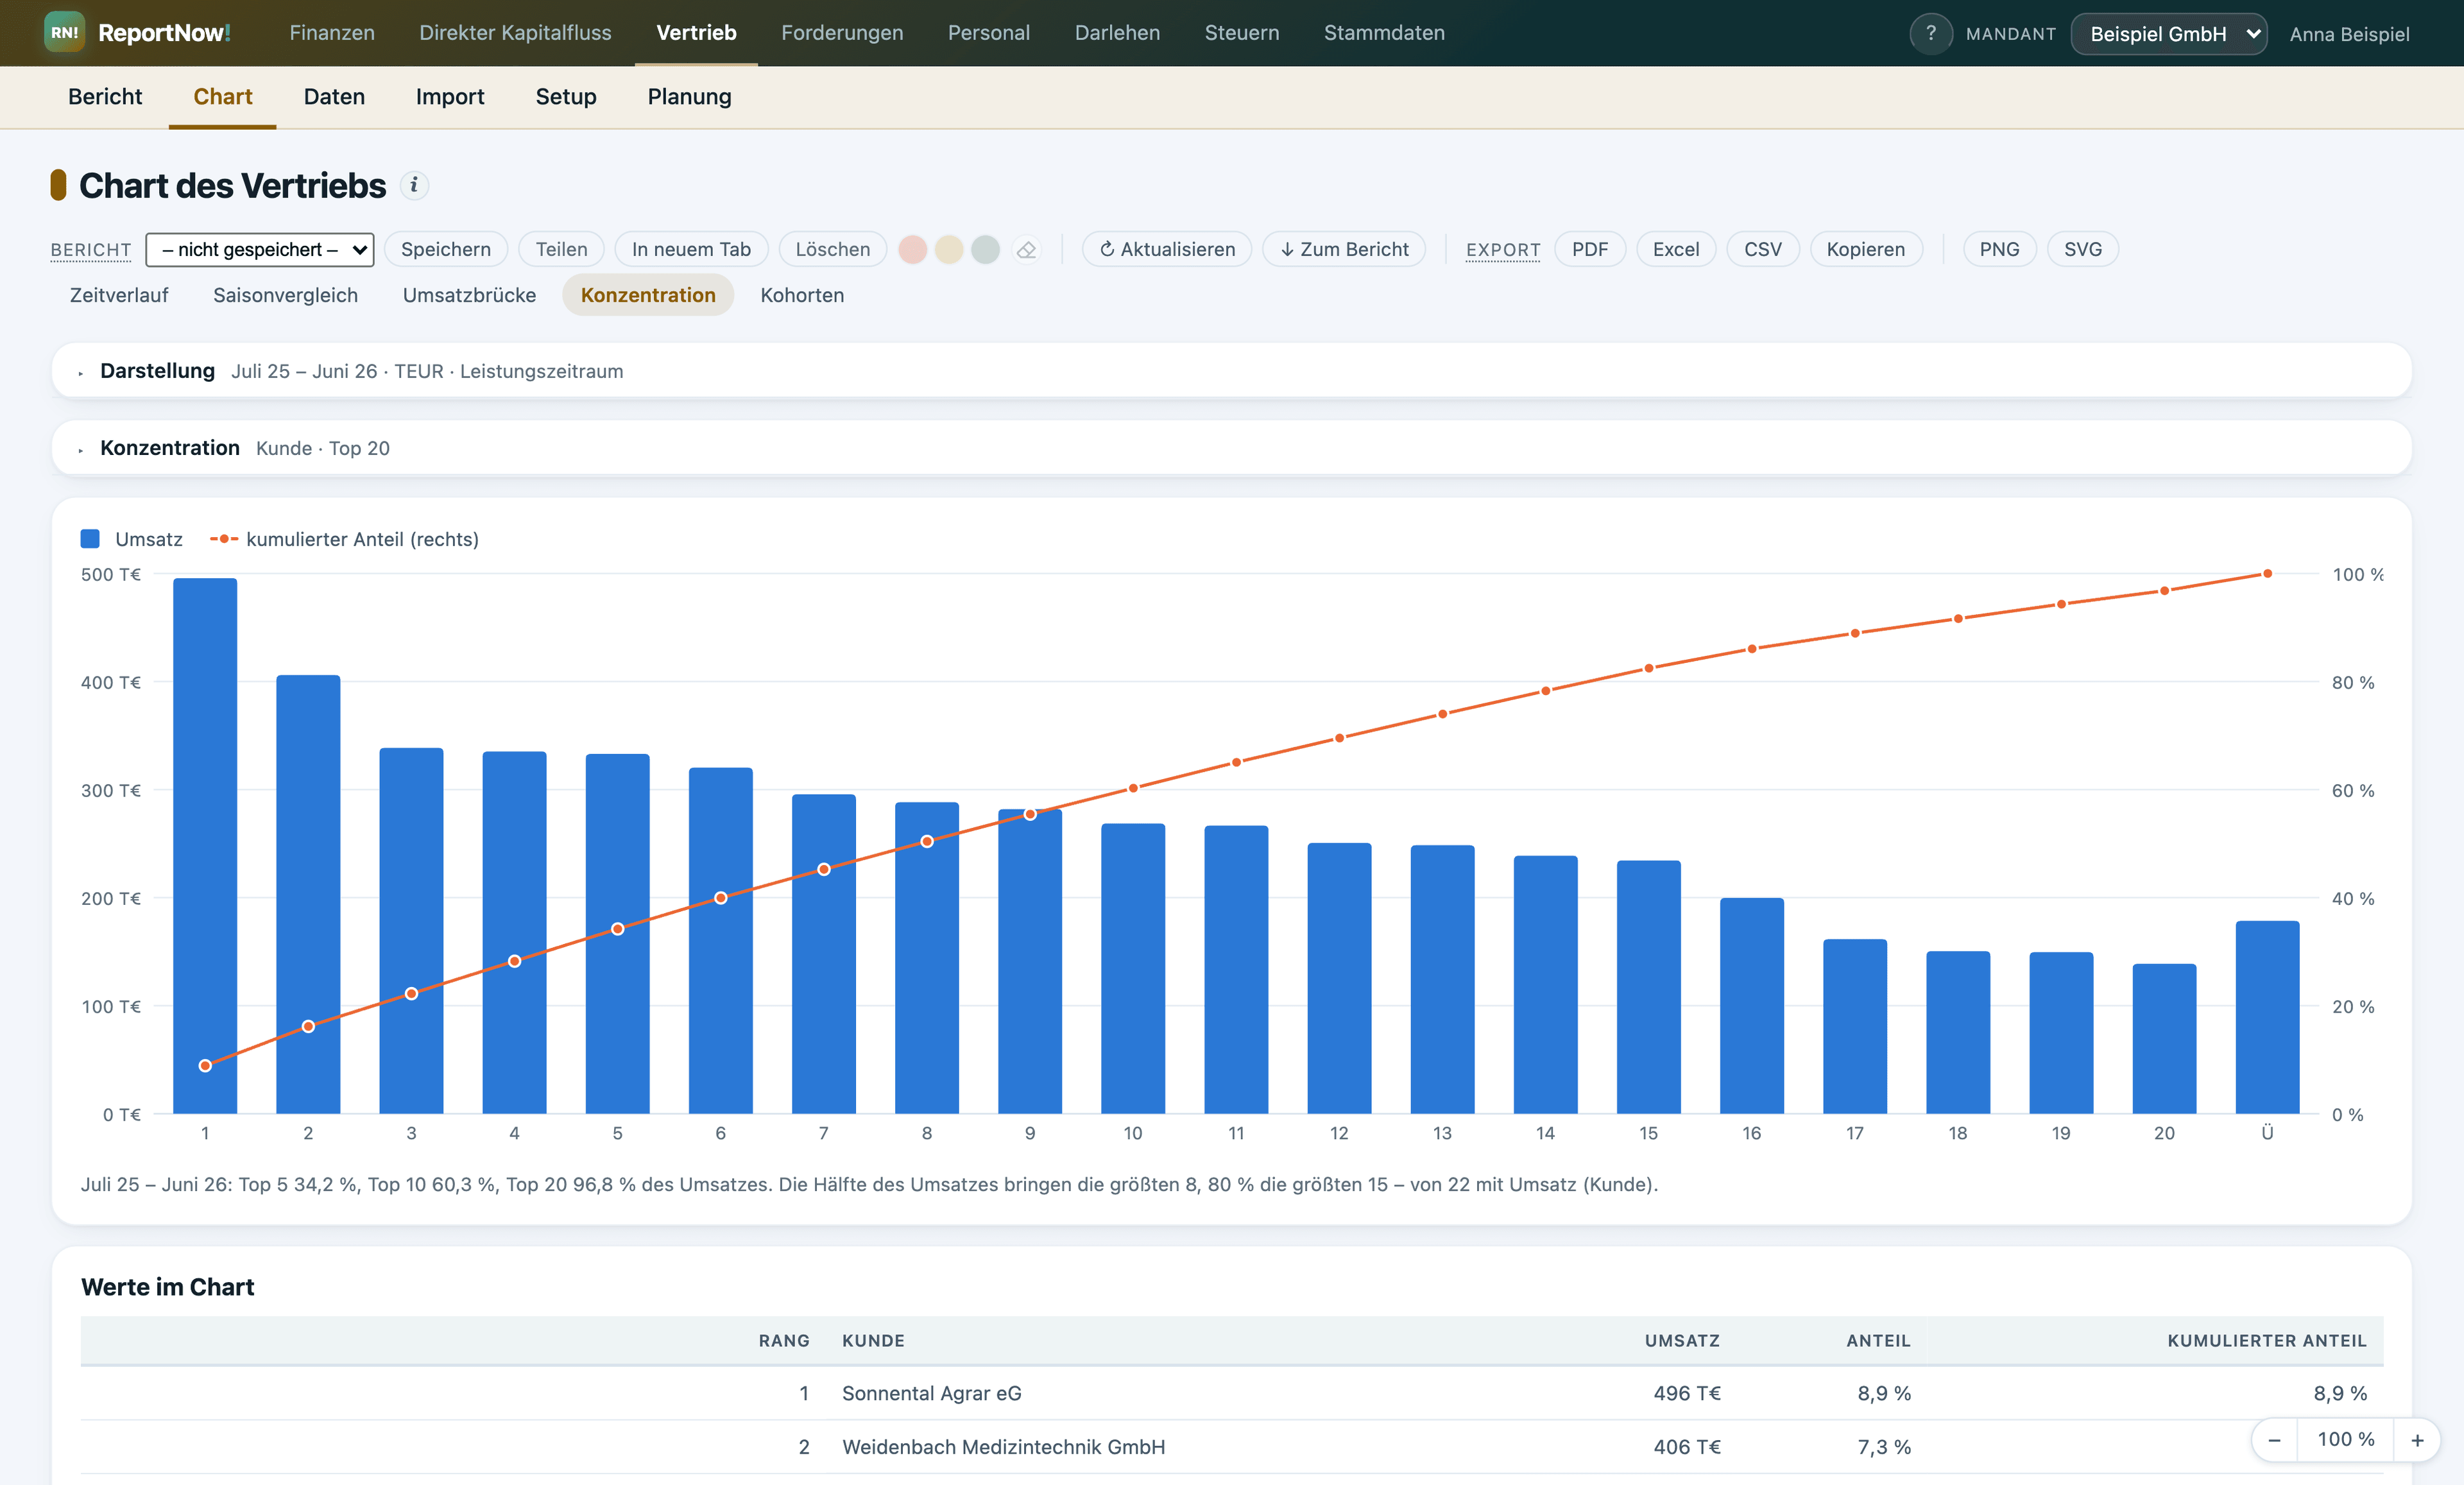Click the Speichern button
This screenshot has width=2464, height=1485.
(x=446, y=249)
